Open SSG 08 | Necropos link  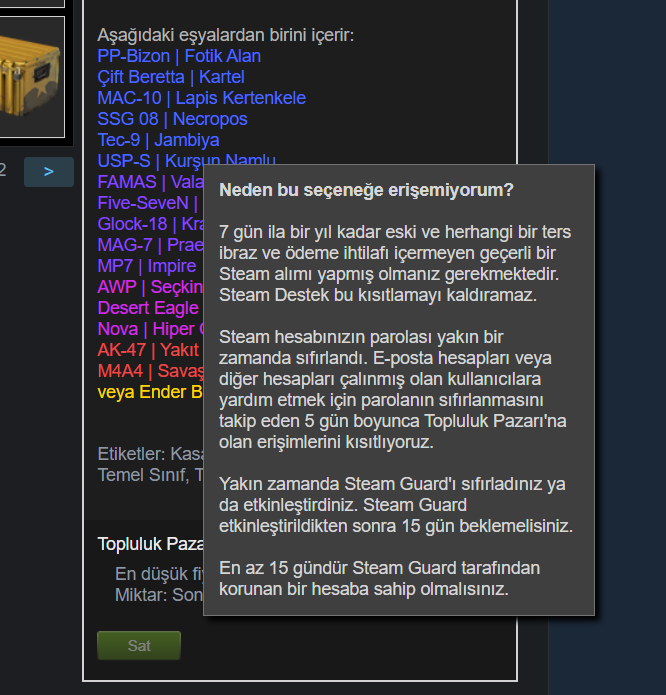coord(172,119)
